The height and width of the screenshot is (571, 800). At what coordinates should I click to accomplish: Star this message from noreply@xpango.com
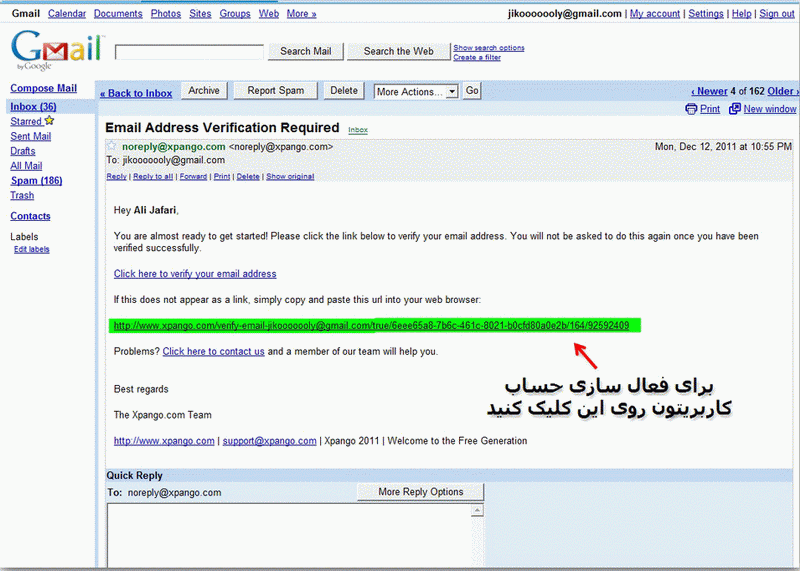point(111,146)
